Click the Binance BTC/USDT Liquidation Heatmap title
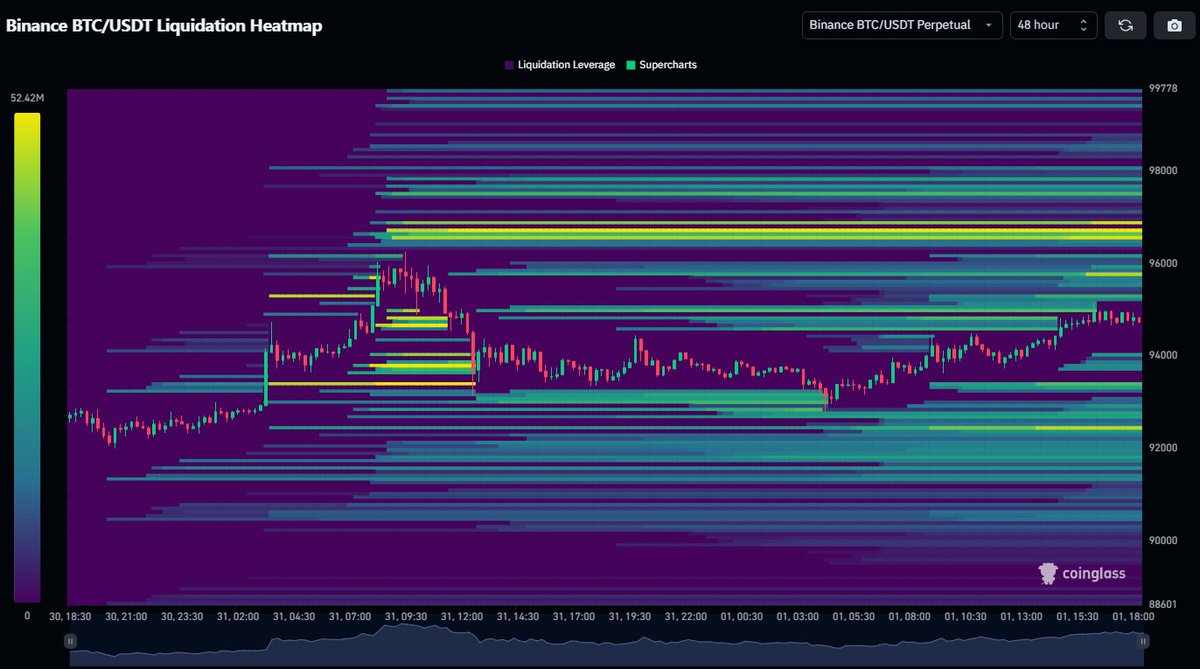Image resolution: width=1200 pixels, height=669 pixels. [x=164, y=26]
